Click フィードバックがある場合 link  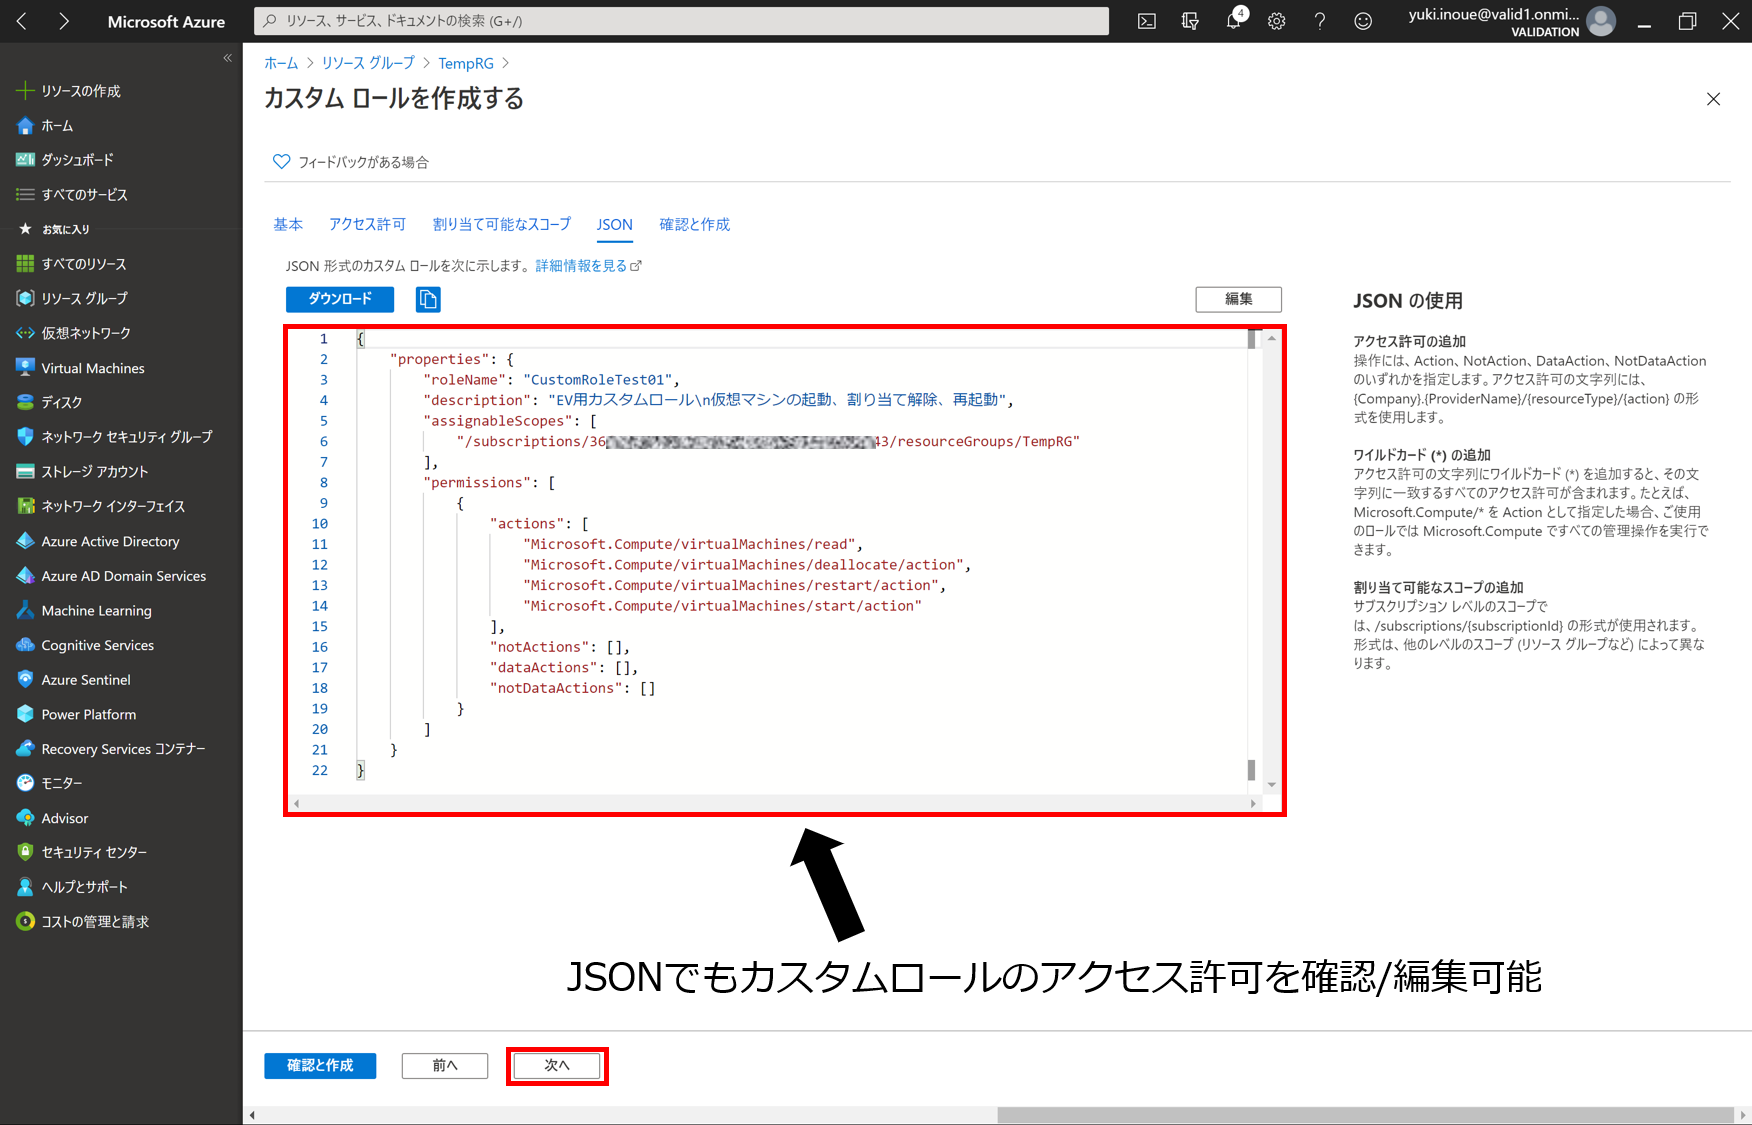(x=351, y=162)
